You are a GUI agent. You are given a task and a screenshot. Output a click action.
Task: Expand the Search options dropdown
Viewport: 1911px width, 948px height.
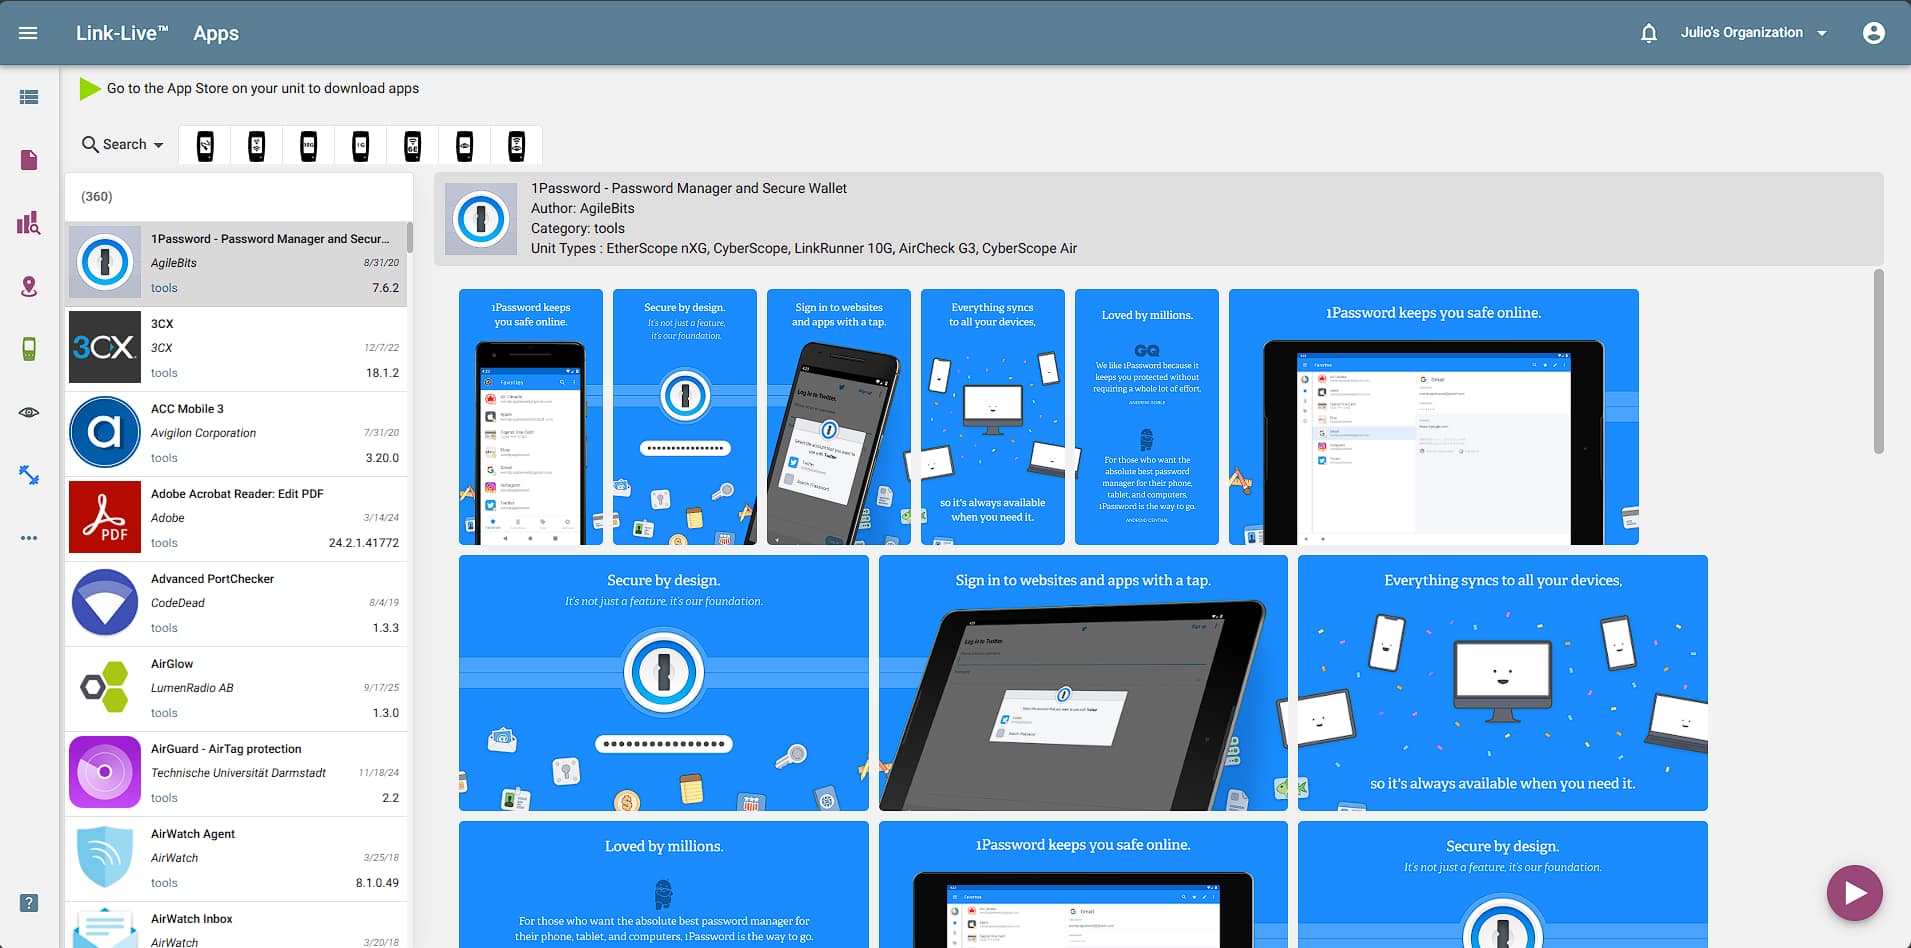click(120, 144)
